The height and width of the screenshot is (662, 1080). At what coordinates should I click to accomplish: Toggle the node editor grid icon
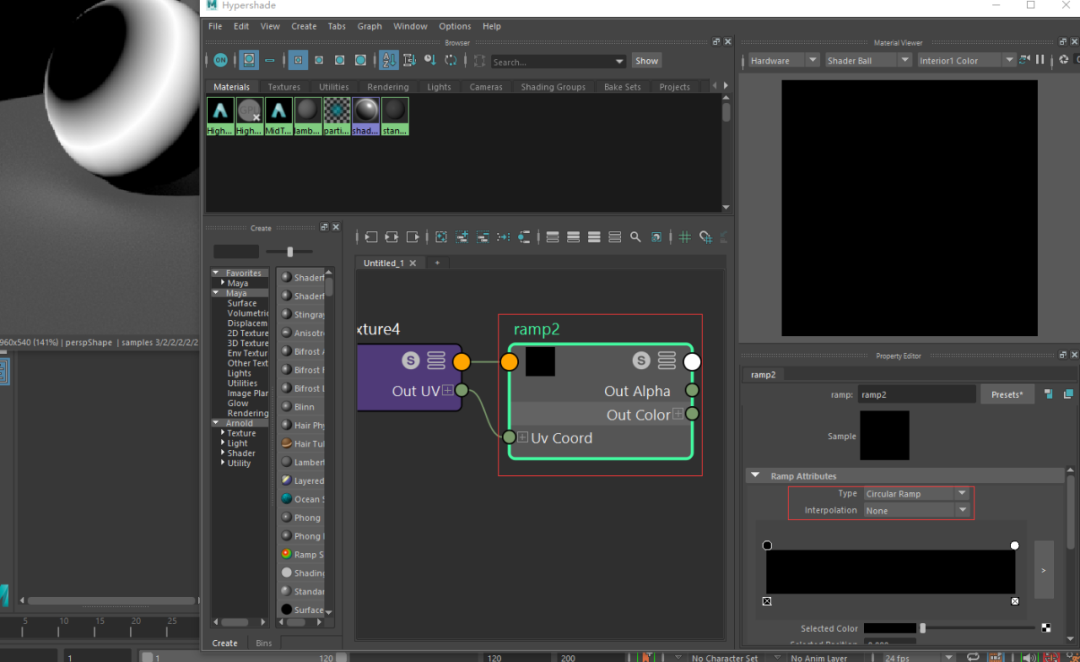point(685,237)
